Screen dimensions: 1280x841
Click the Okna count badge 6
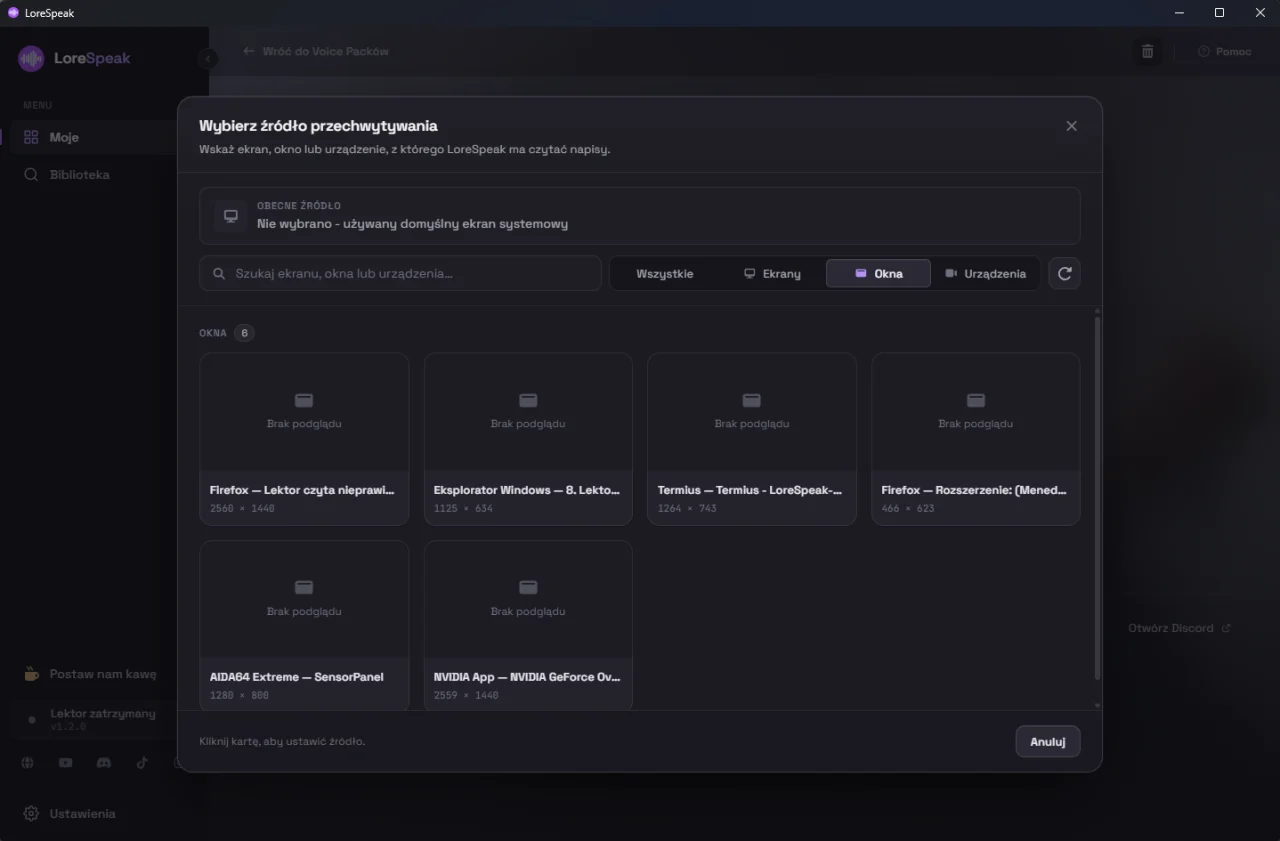(x=244, y=333)
